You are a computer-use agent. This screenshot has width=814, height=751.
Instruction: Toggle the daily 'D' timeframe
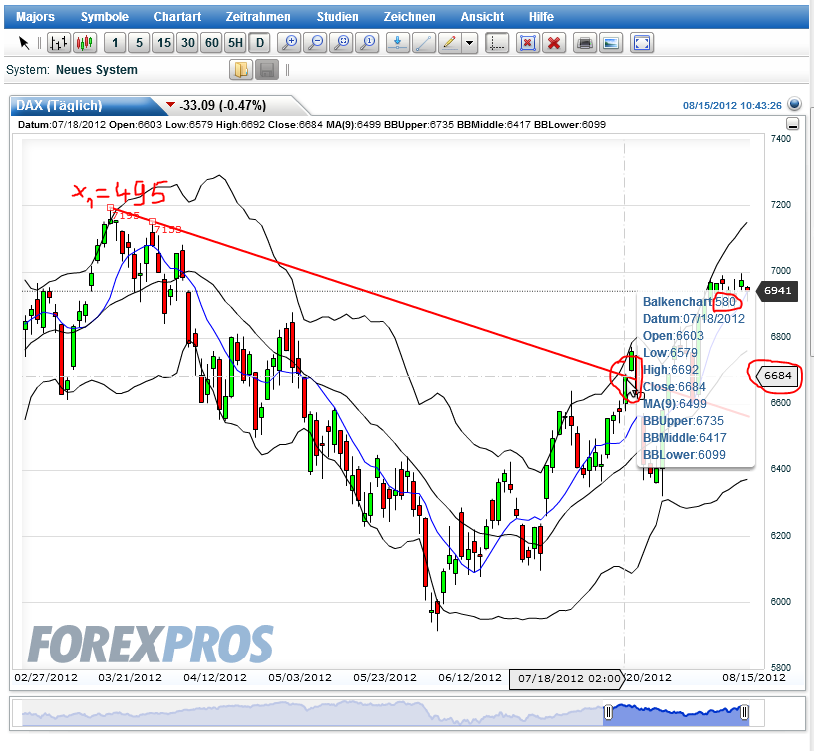coord(258,43)
